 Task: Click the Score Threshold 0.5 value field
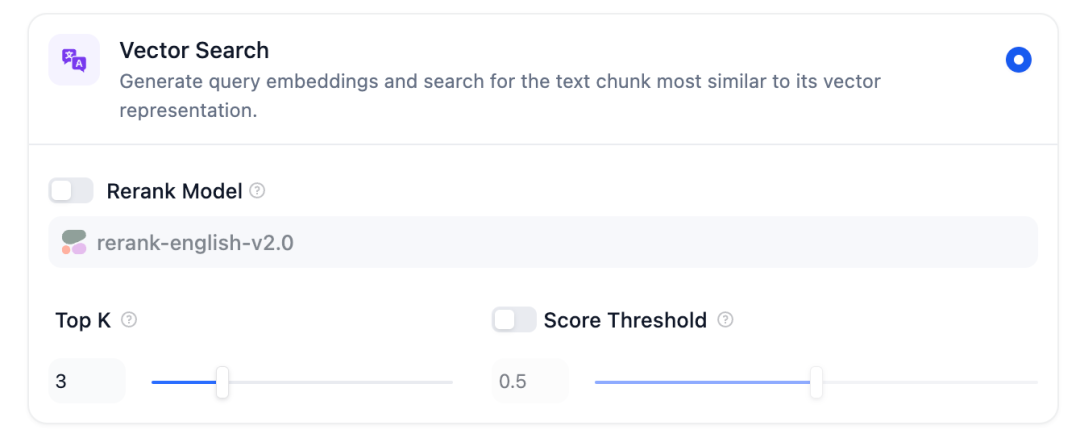click(x=529, y=381)
